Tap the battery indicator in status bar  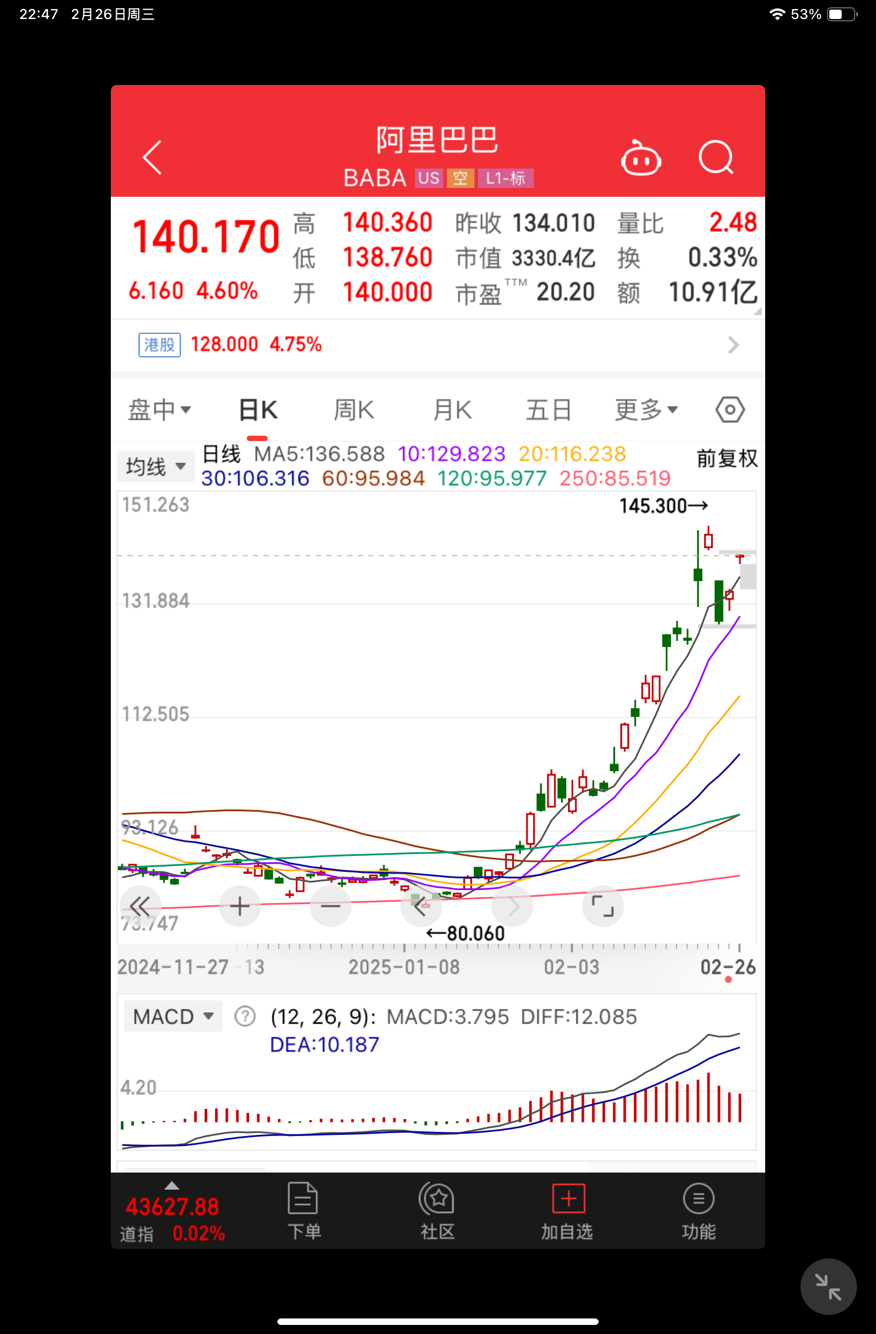click(841, 14)
